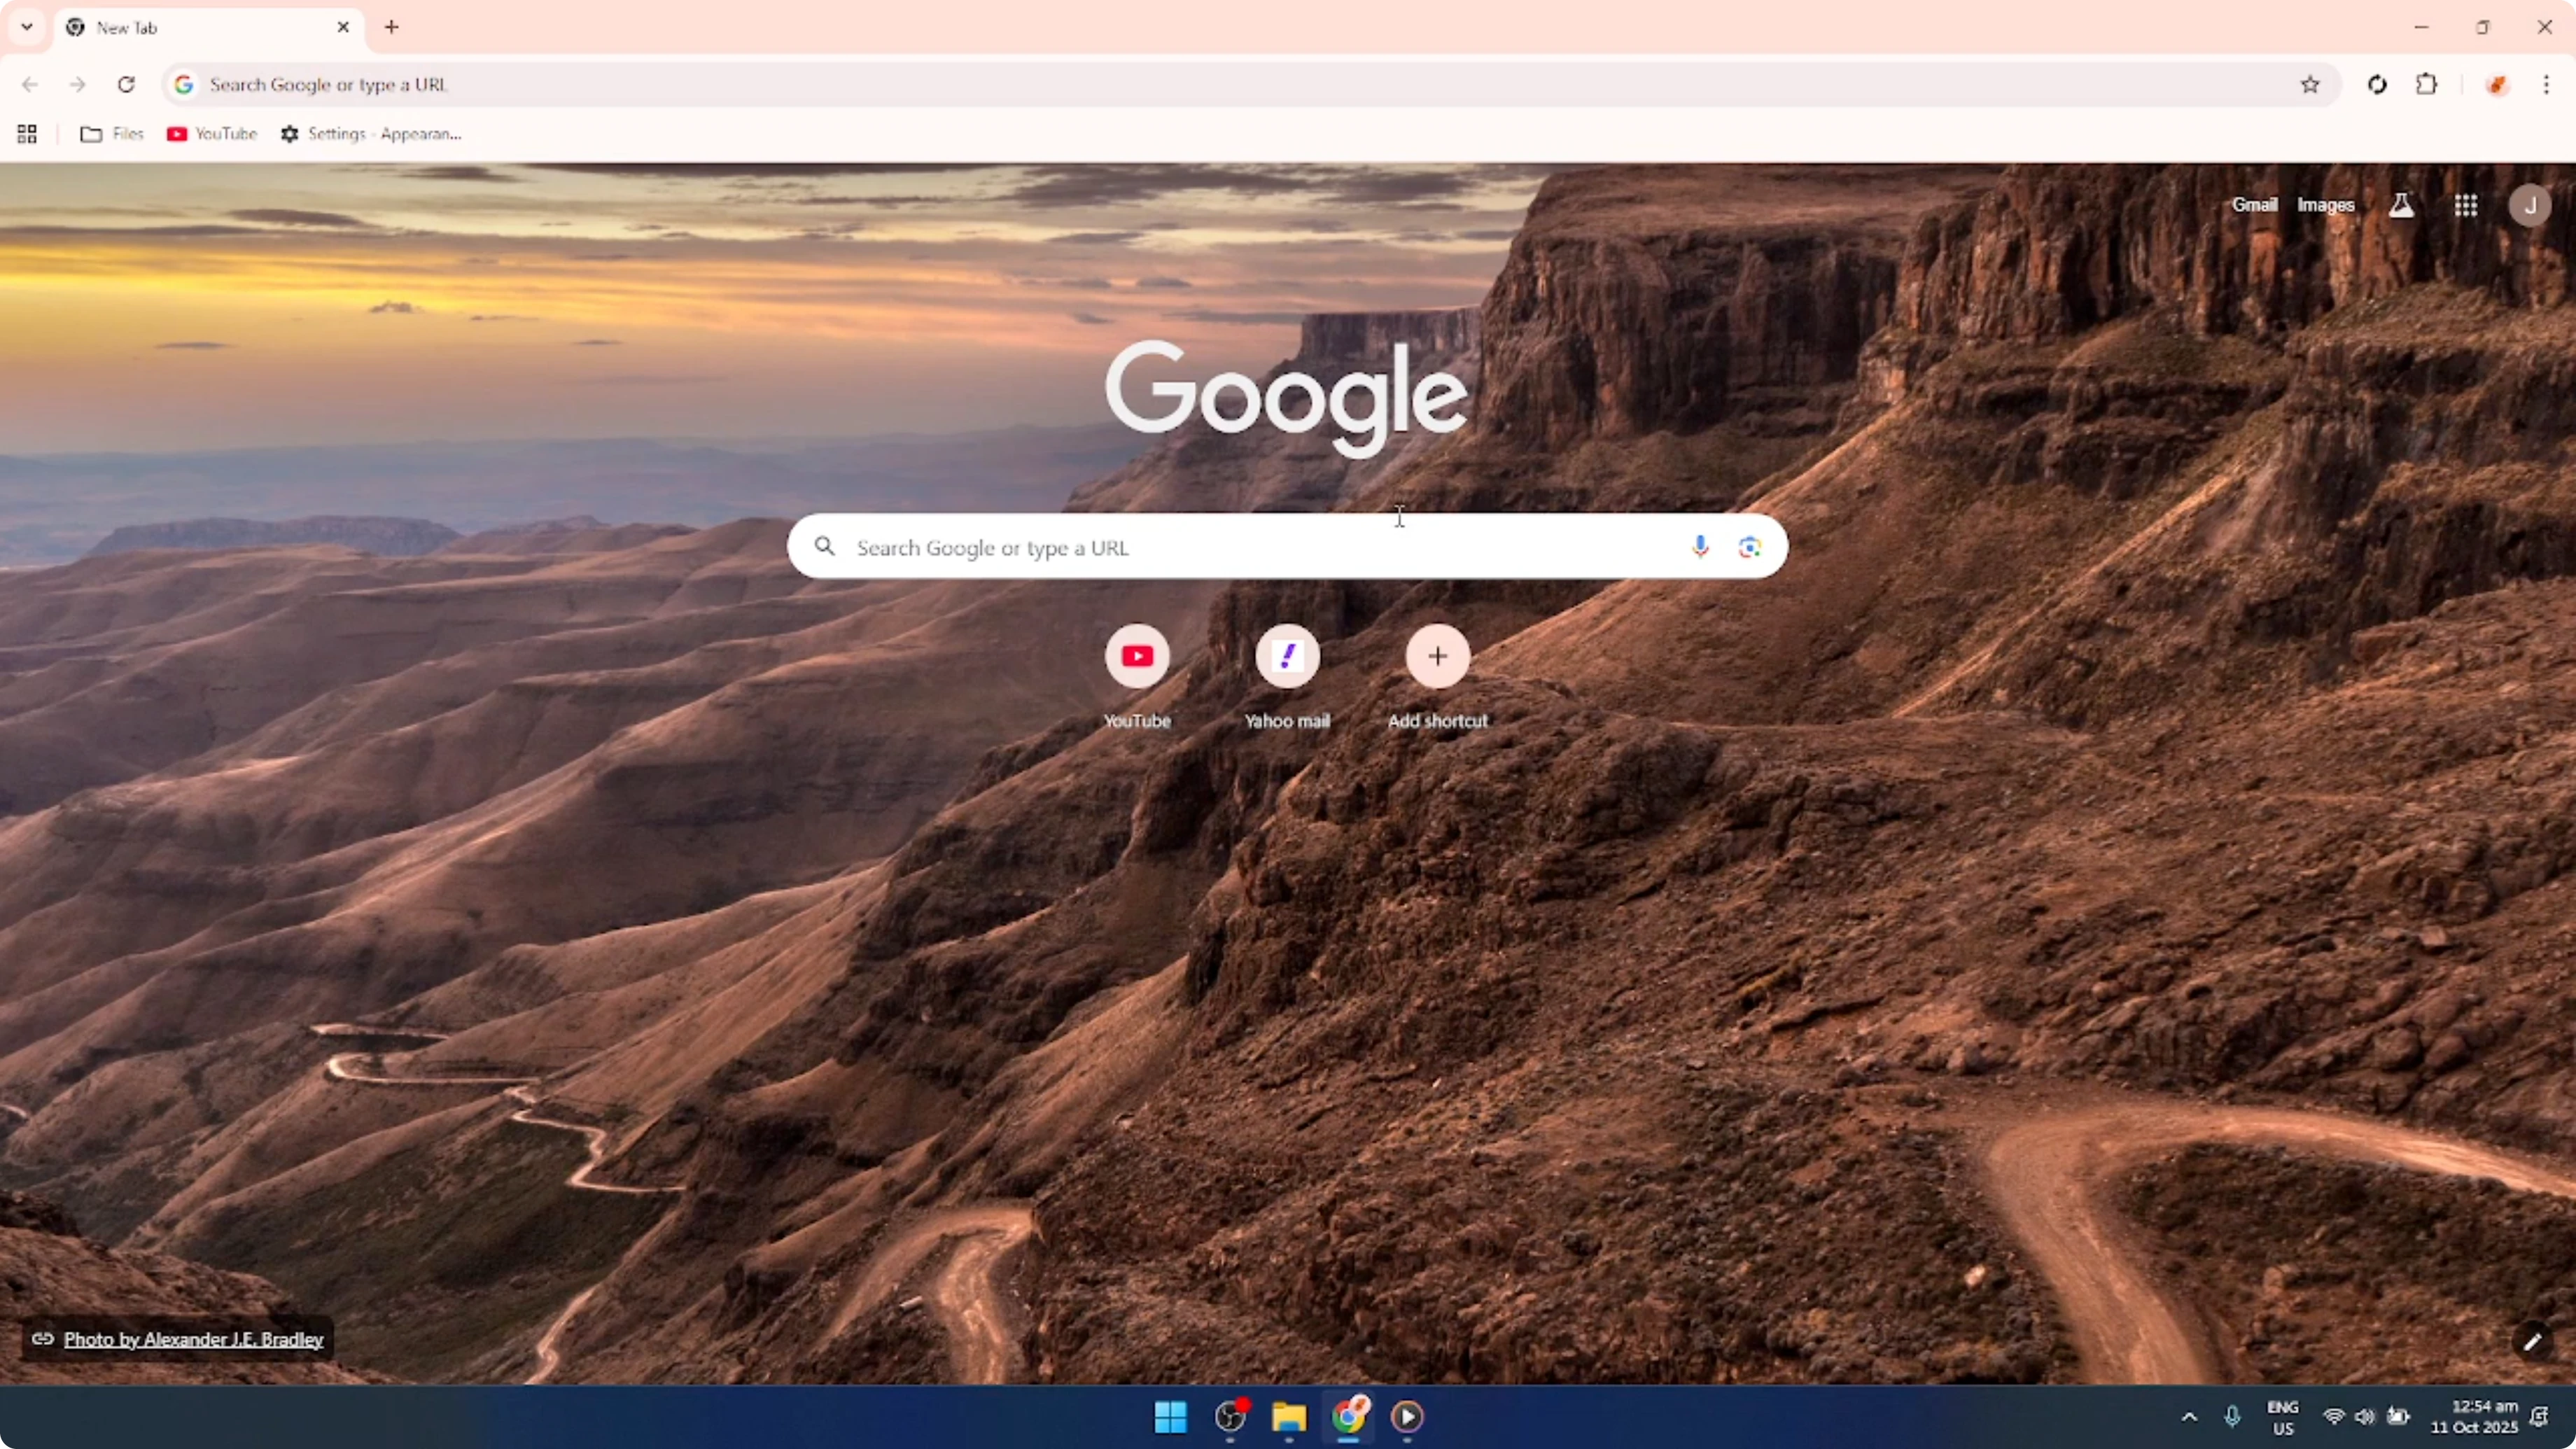Open Chrome's three-dot menu
The height and width of the screenshot is (1449, 2576).
(x=2546, y=85)
